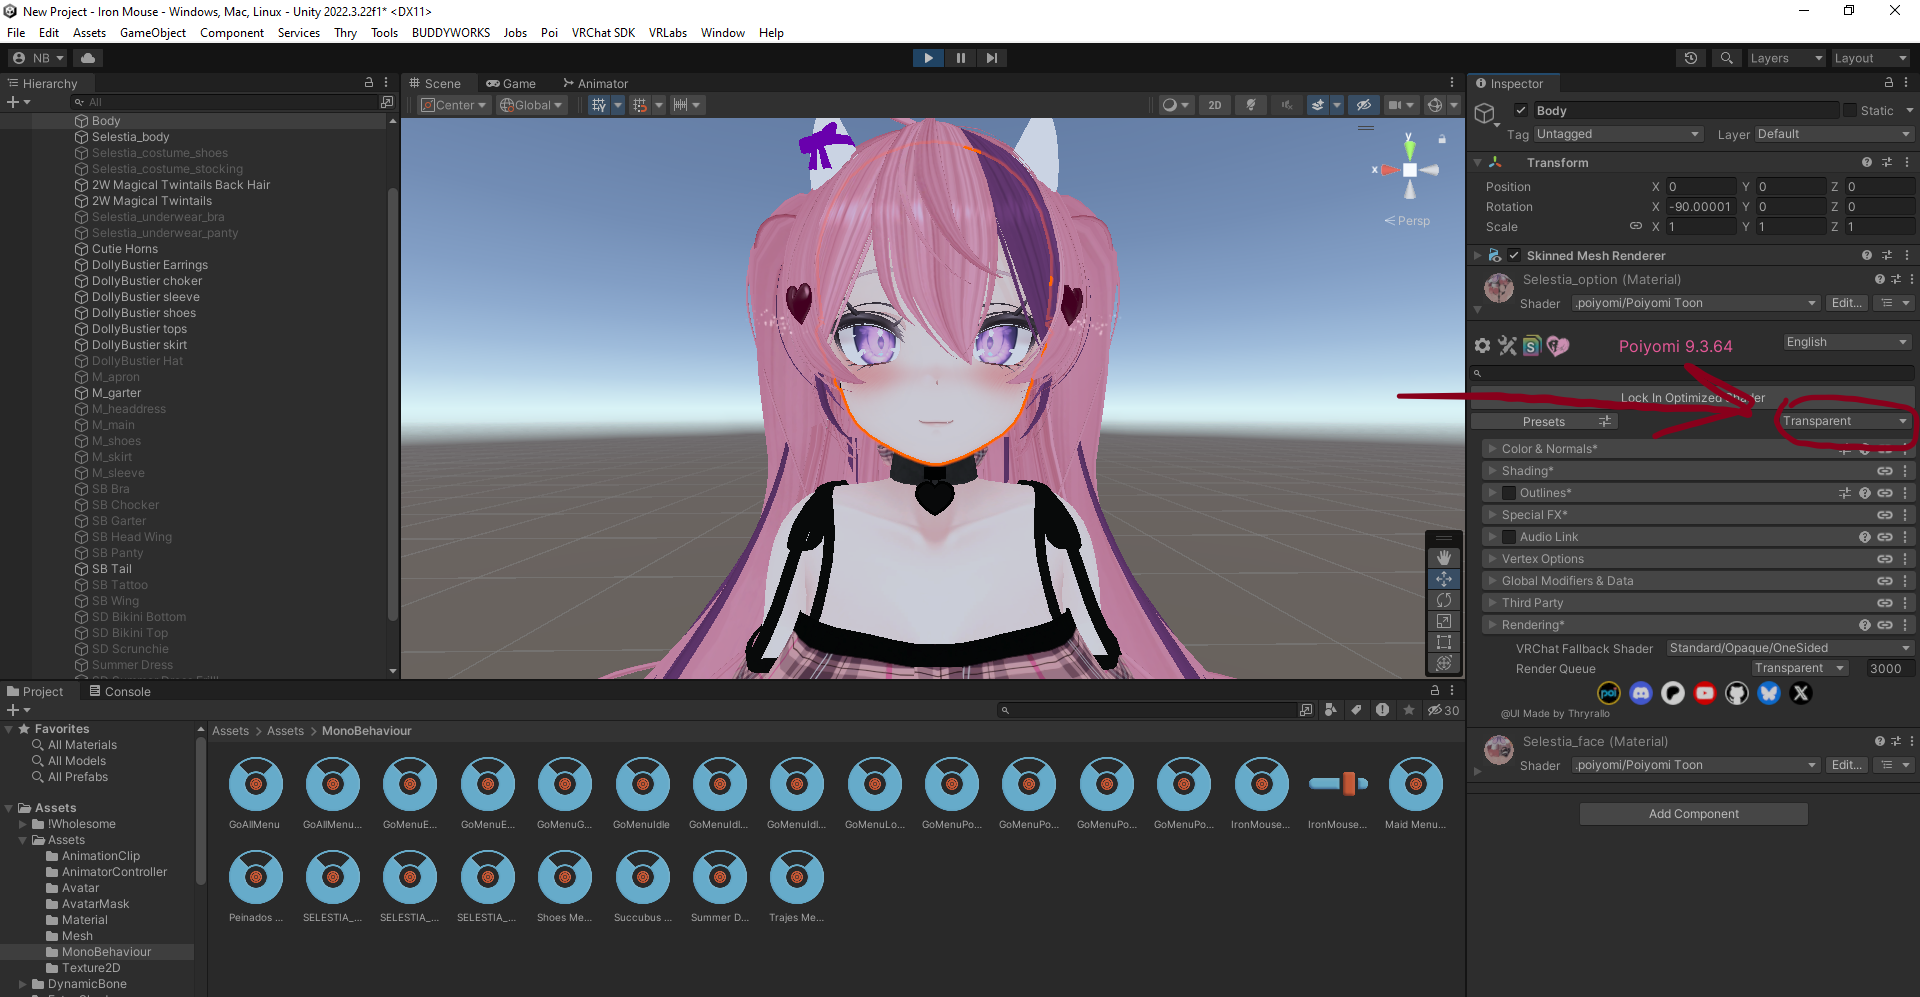Select DollyBustier choker in the Hierarchy
This screenshot has height=997, width=1920.
coord(146,281)
